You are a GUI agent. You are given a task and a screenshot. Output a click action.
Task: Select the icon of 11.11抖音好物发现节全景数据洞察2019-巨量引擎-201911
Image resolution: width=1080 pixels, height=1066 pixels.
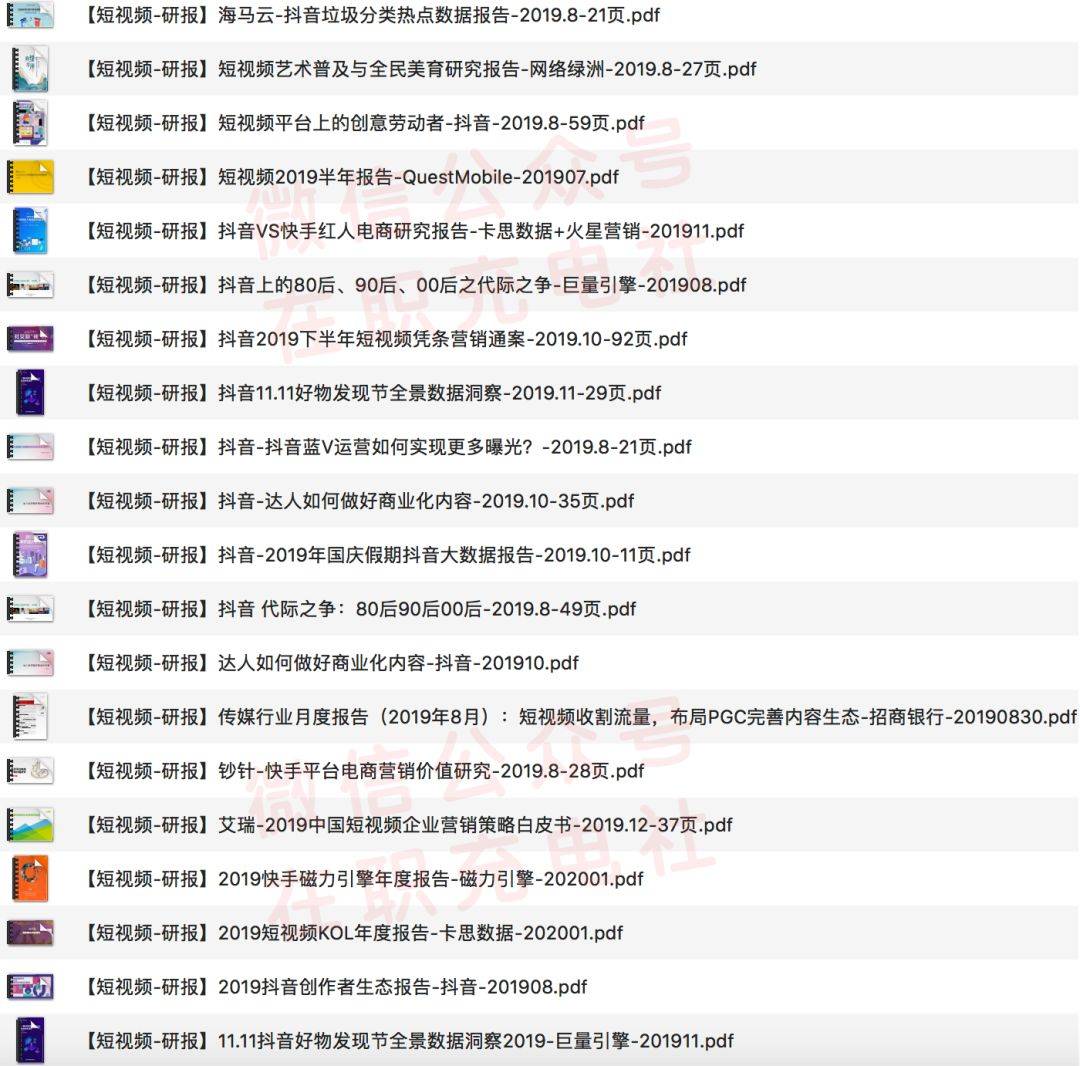[30, 1041]
